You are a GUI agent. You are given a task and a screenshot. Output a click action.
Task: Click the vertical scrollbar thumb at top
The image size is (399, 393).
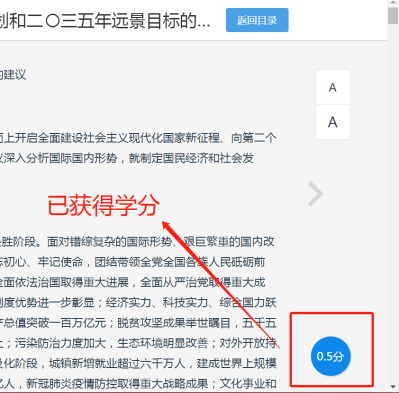coord(393,15)
